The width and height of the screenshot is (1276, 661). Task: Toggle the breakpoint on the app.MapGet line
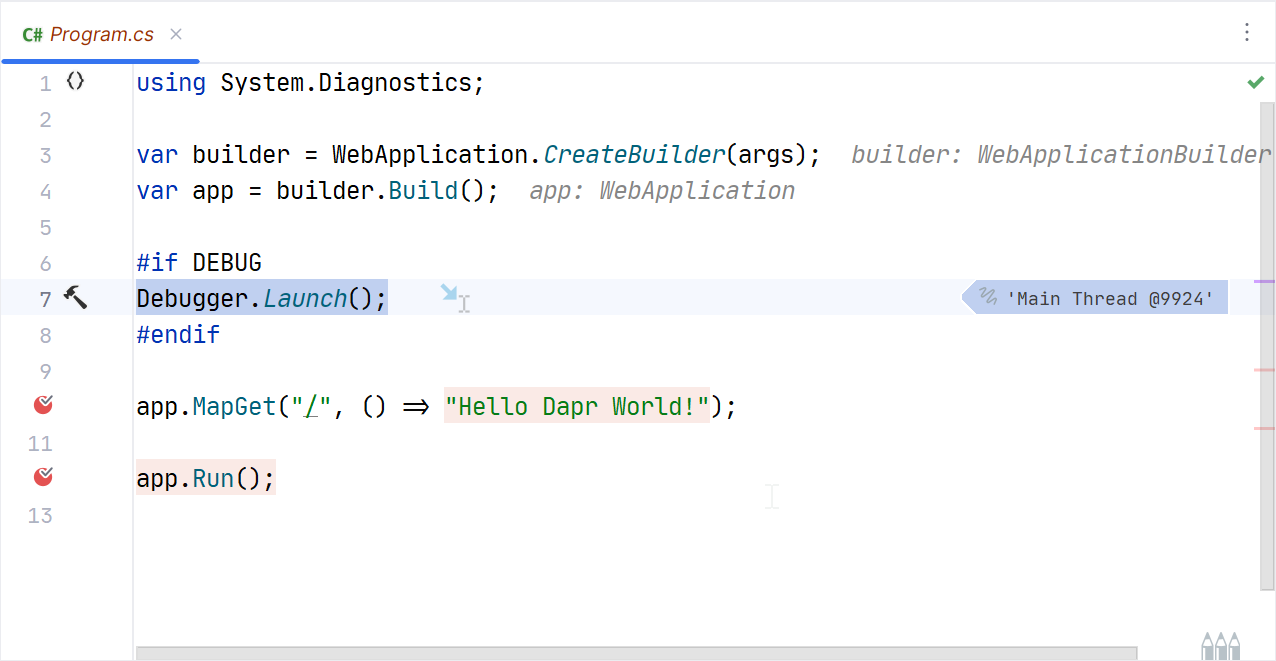tap(42, 405)
